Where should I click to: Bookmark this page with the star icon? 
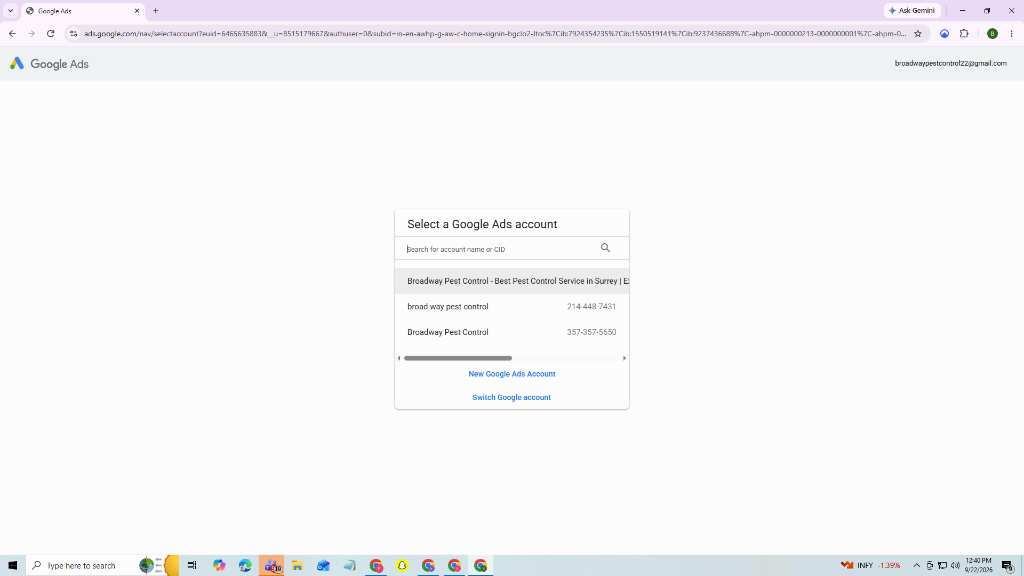coord(918,33)
